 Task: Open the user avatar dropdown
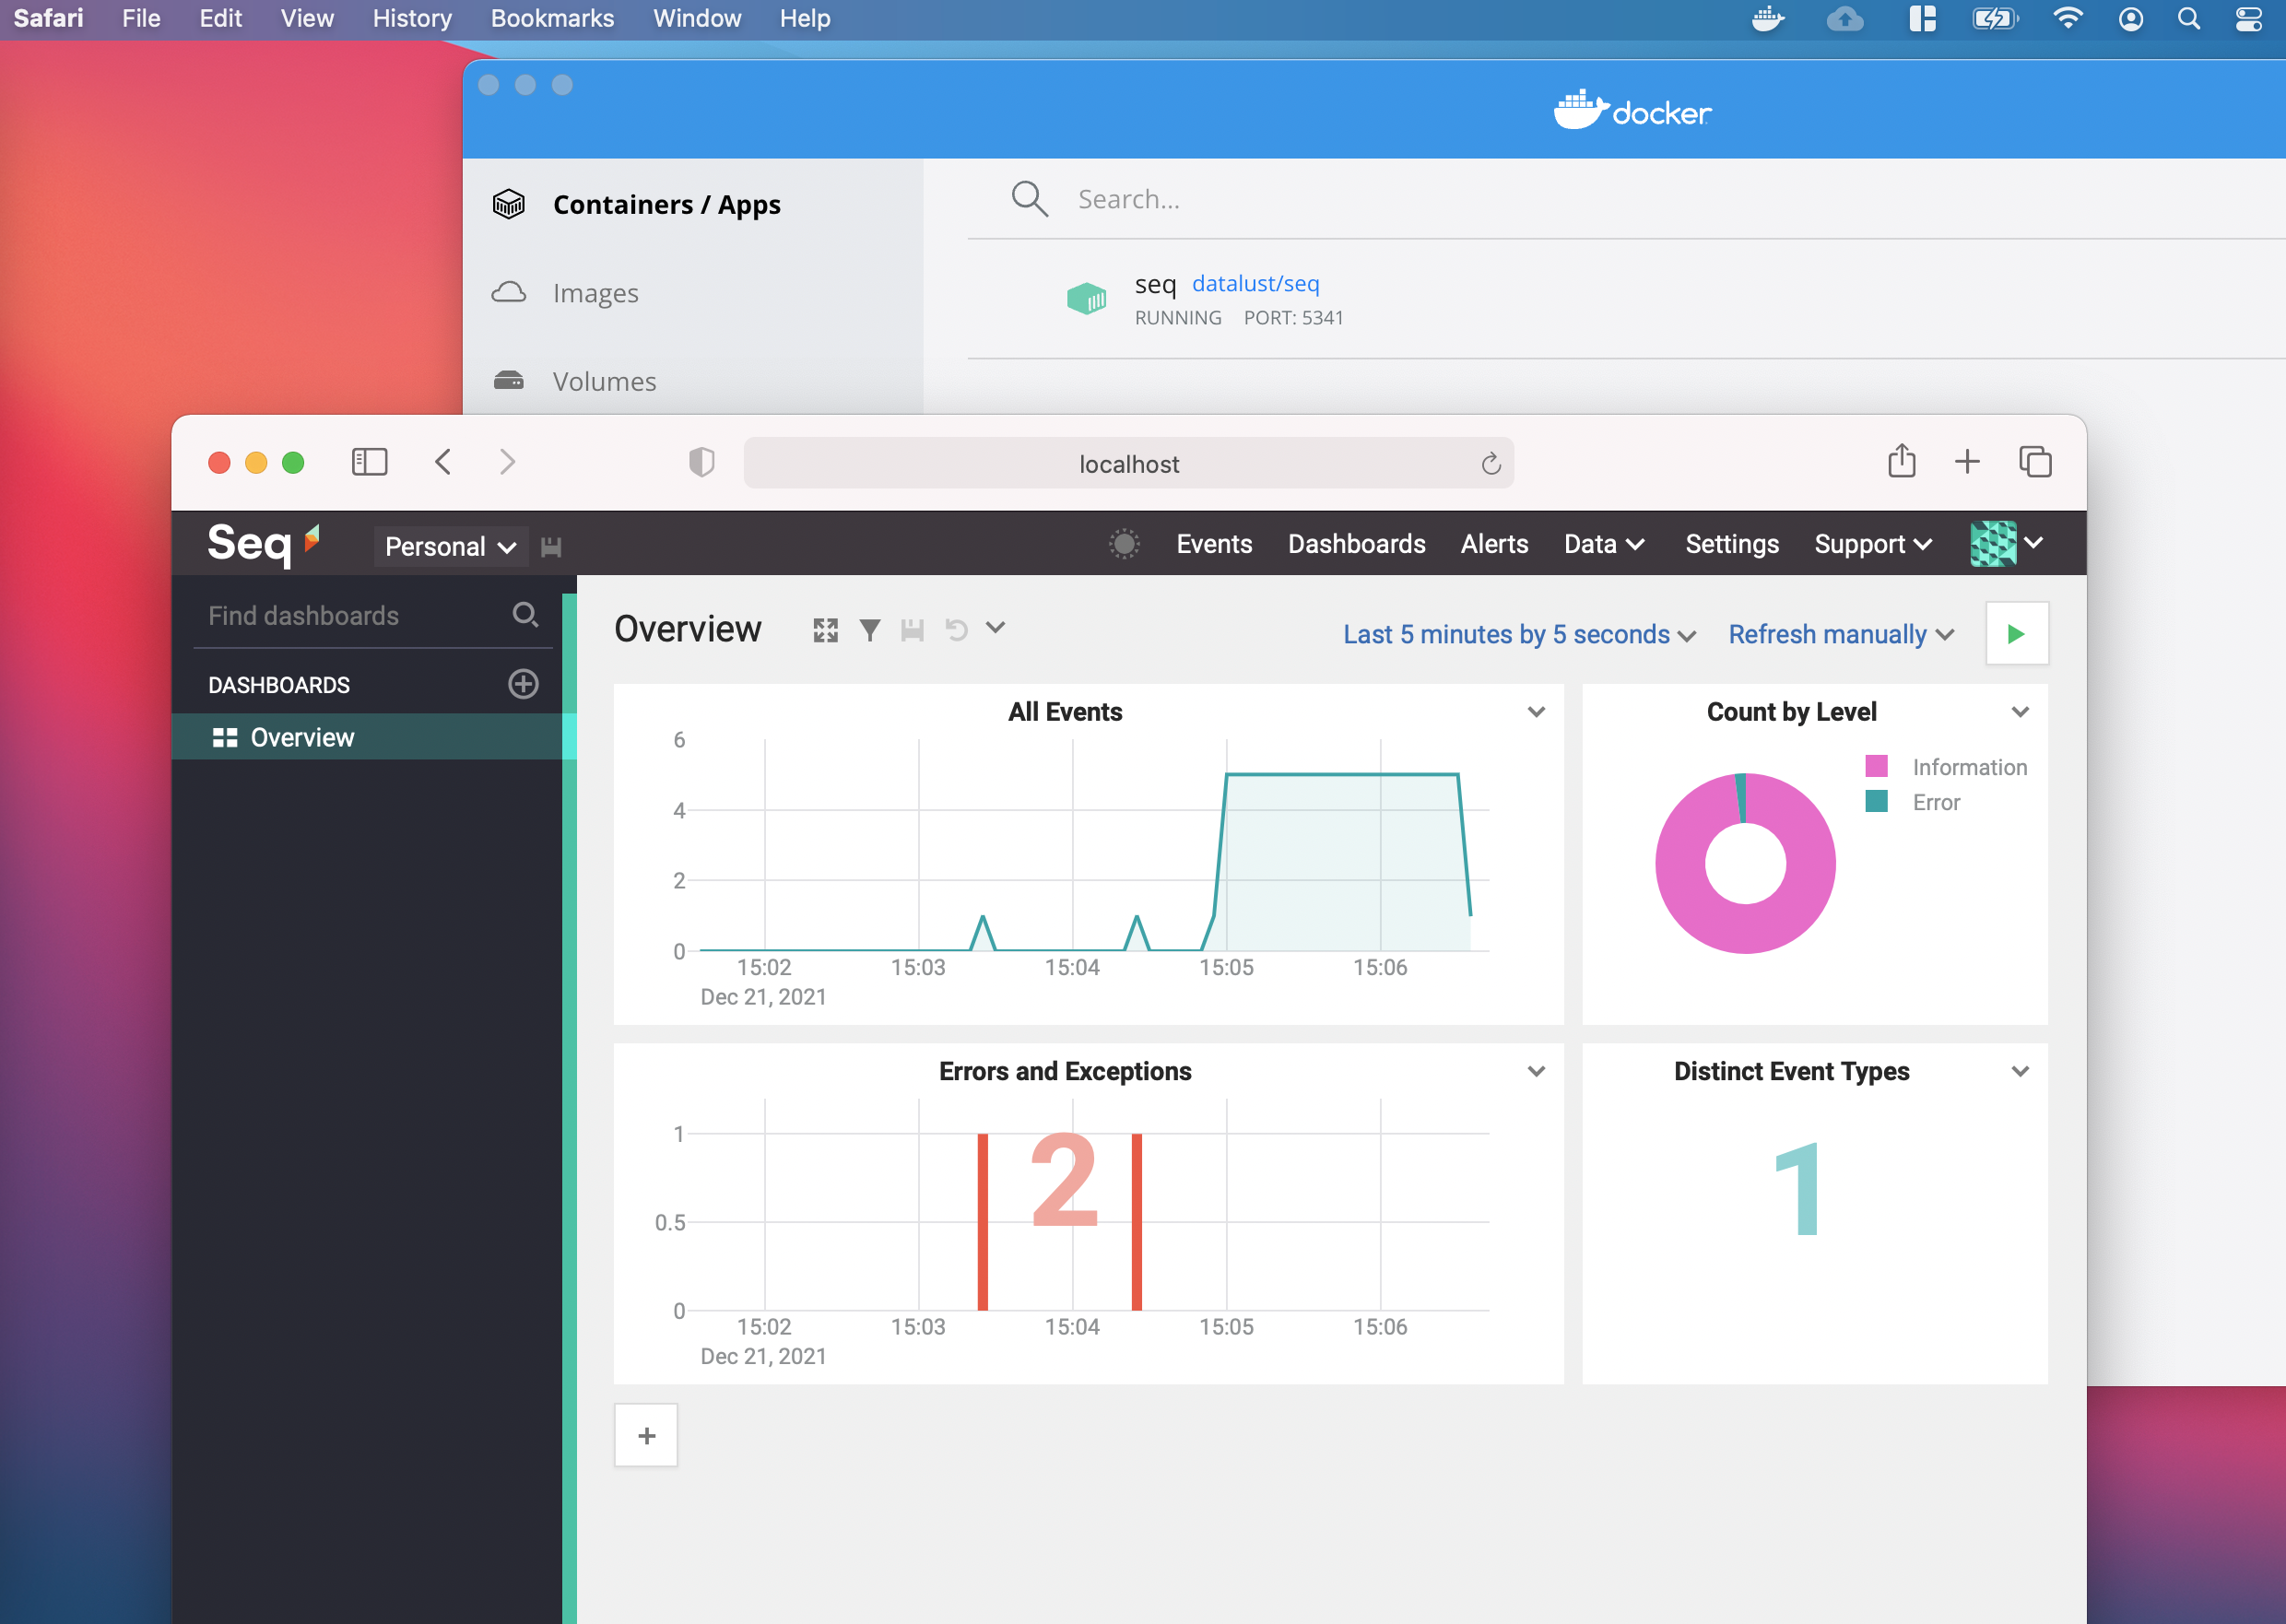2006,543
